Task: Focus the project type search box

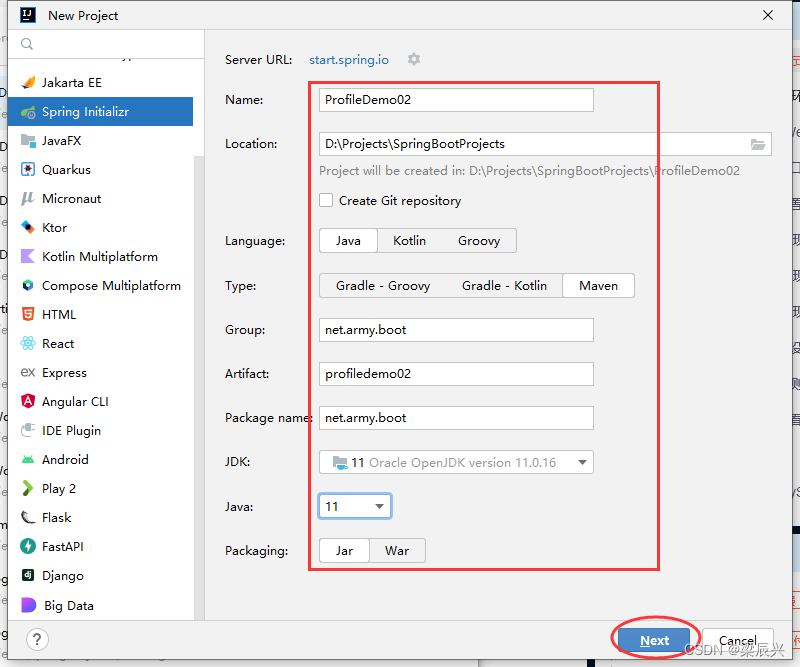Action: tap(107, 44)
